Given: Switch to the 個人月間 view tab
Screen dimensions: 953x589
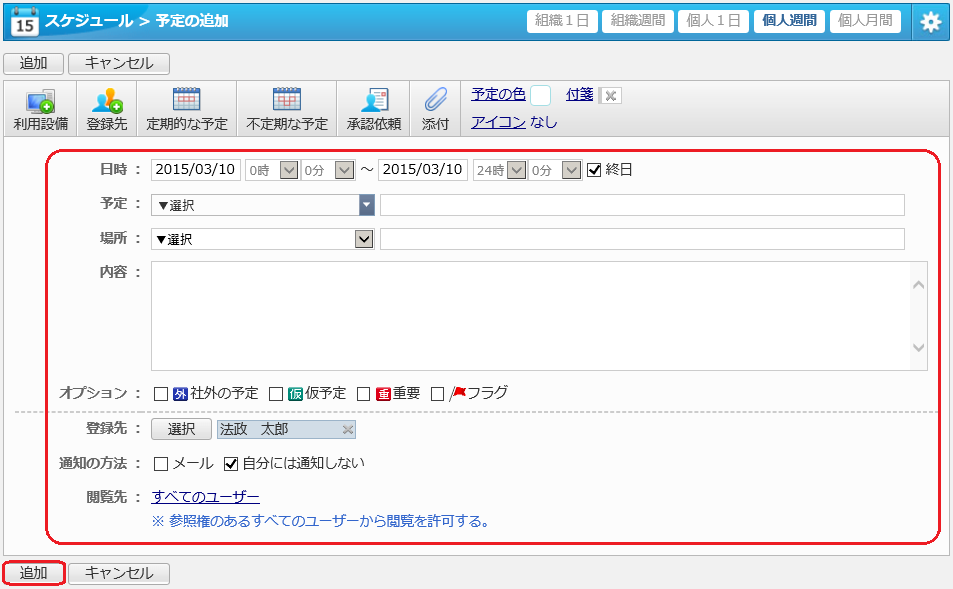Looking at the screenshot, I should coord(865,21).
